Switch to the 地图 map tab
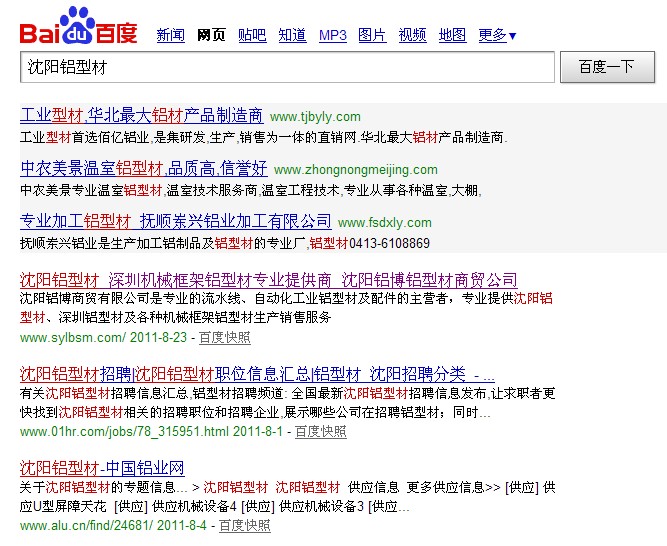This screenshot has height=546, width=667. pos(452,36)
